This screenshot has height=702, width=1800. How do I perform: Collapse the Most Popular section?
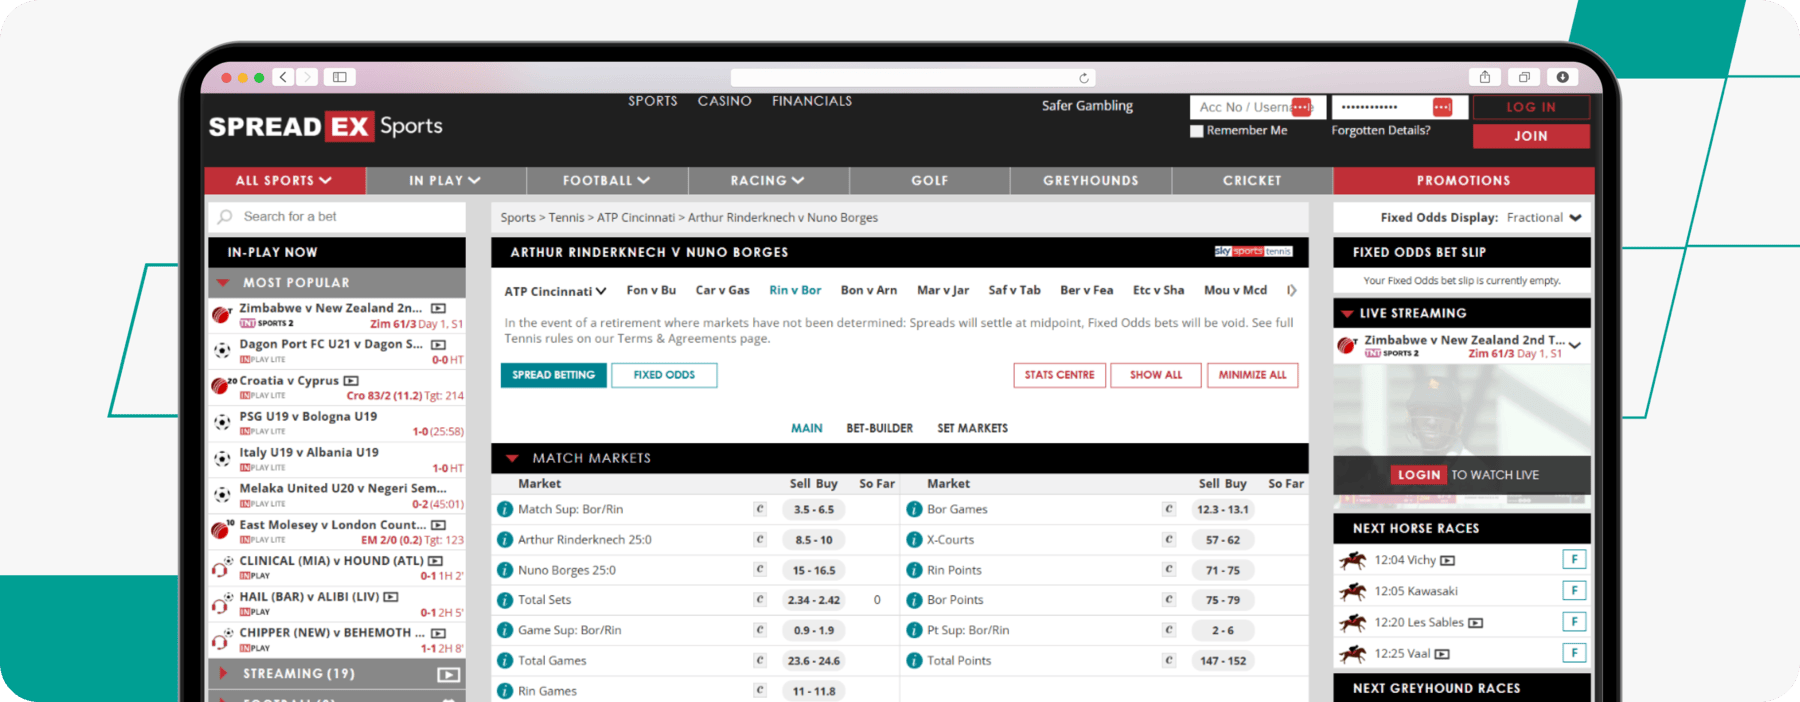(x=223, y=283)
